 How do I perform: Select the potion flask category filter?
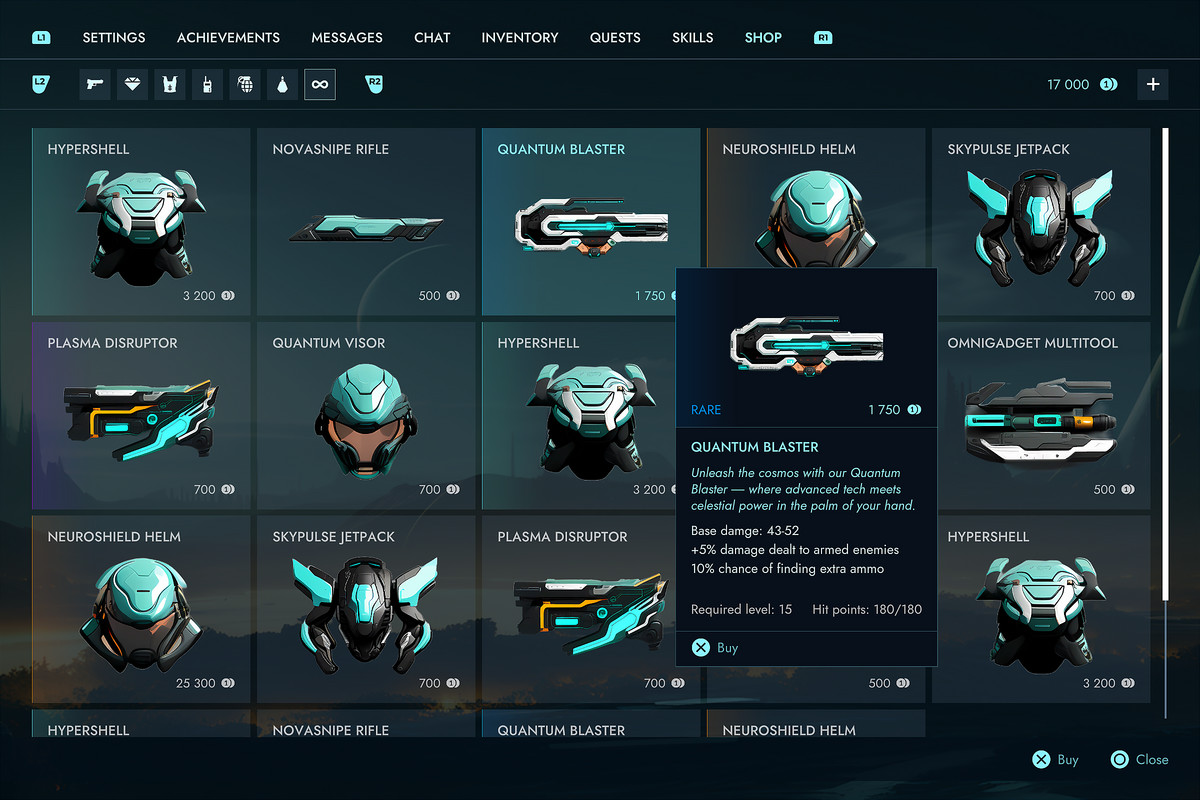point(282,84)
